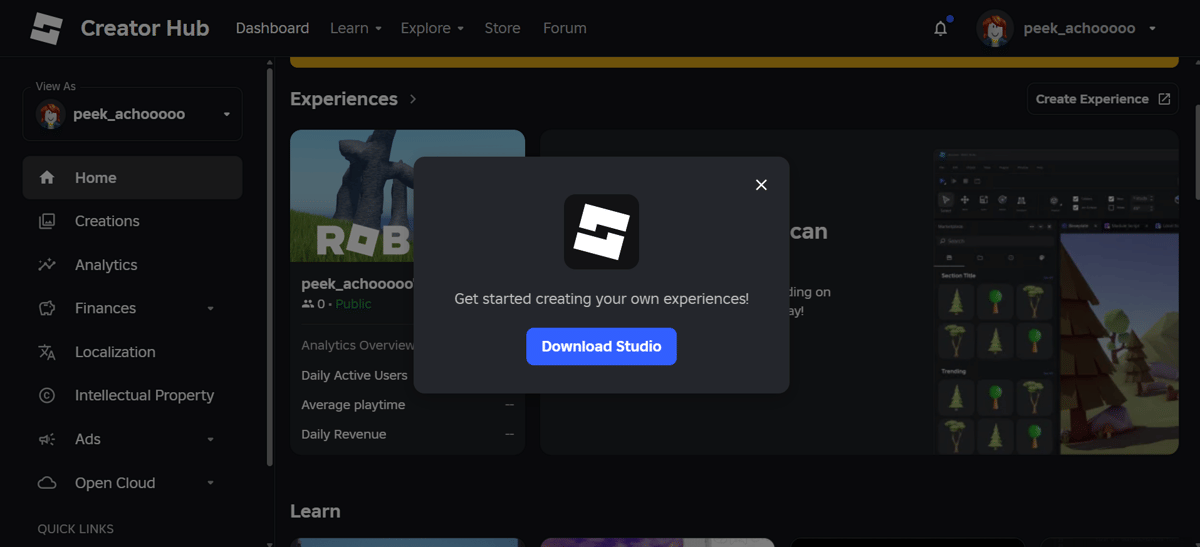Click the Intellectual Property copyright icon
The image size is (1200, 547).
47,395
